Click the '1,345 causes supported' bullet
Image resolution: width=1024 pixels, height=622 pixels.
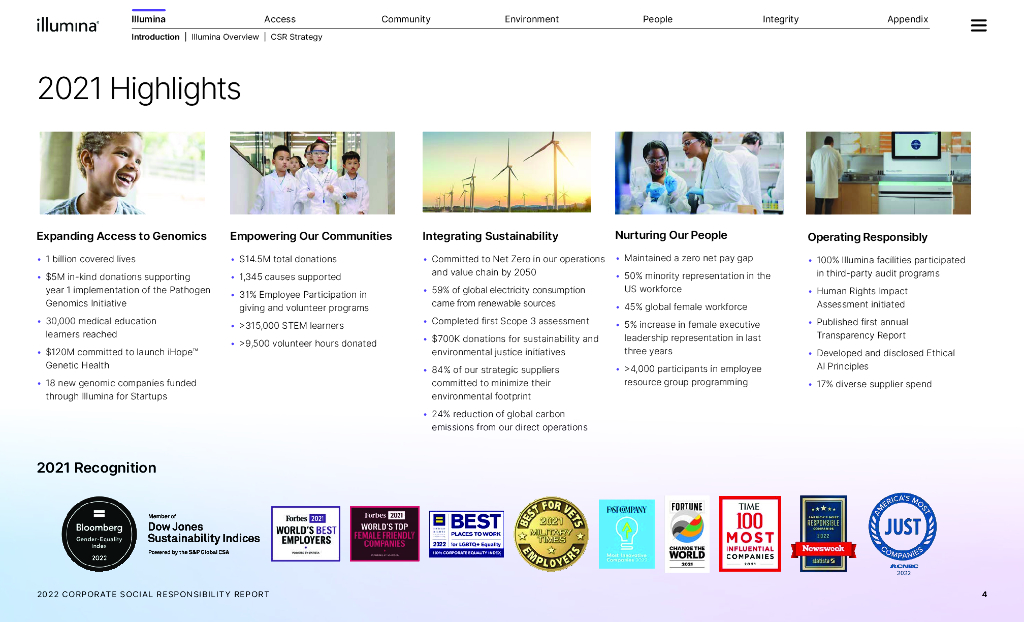click(x=290, y=276)
